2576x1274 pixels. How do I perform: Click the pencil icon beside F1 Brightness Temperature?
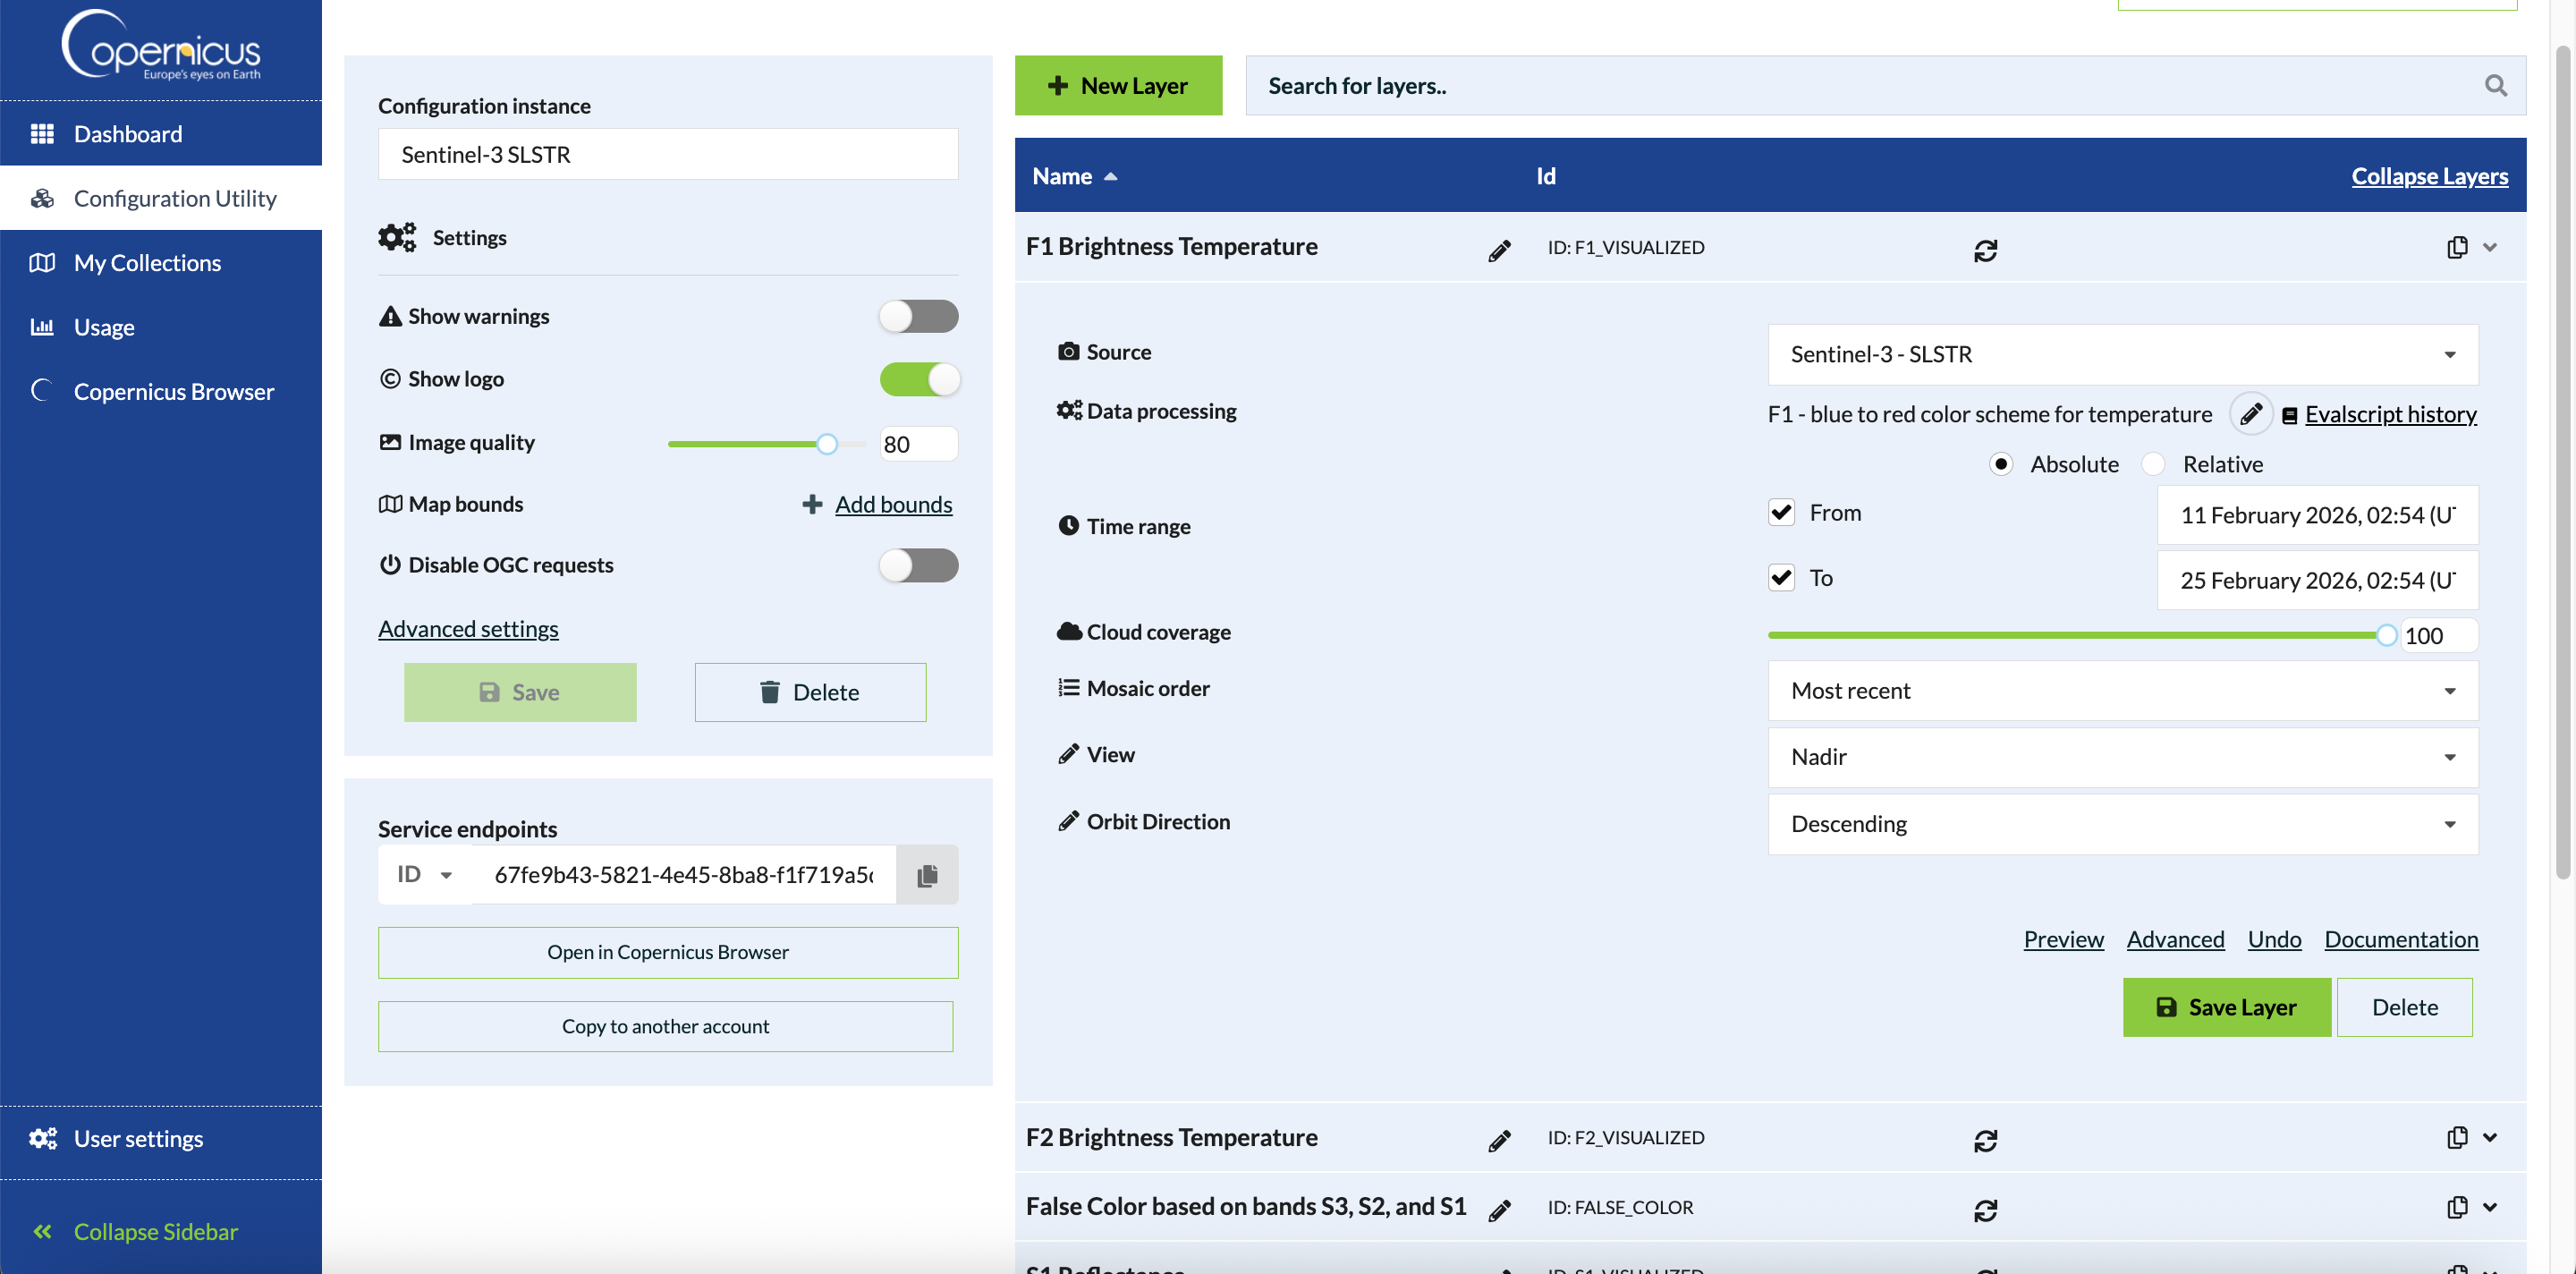(x=1499, y=250)
